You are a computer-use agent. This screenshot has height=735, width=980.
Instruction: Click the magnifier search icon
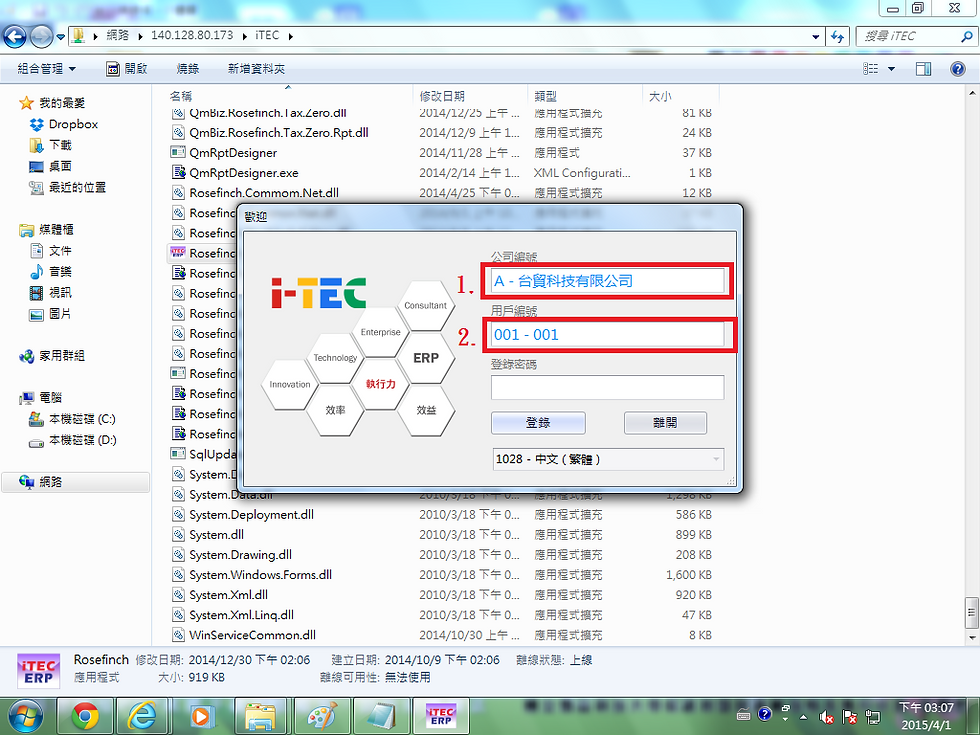click(x=966, y=37)
